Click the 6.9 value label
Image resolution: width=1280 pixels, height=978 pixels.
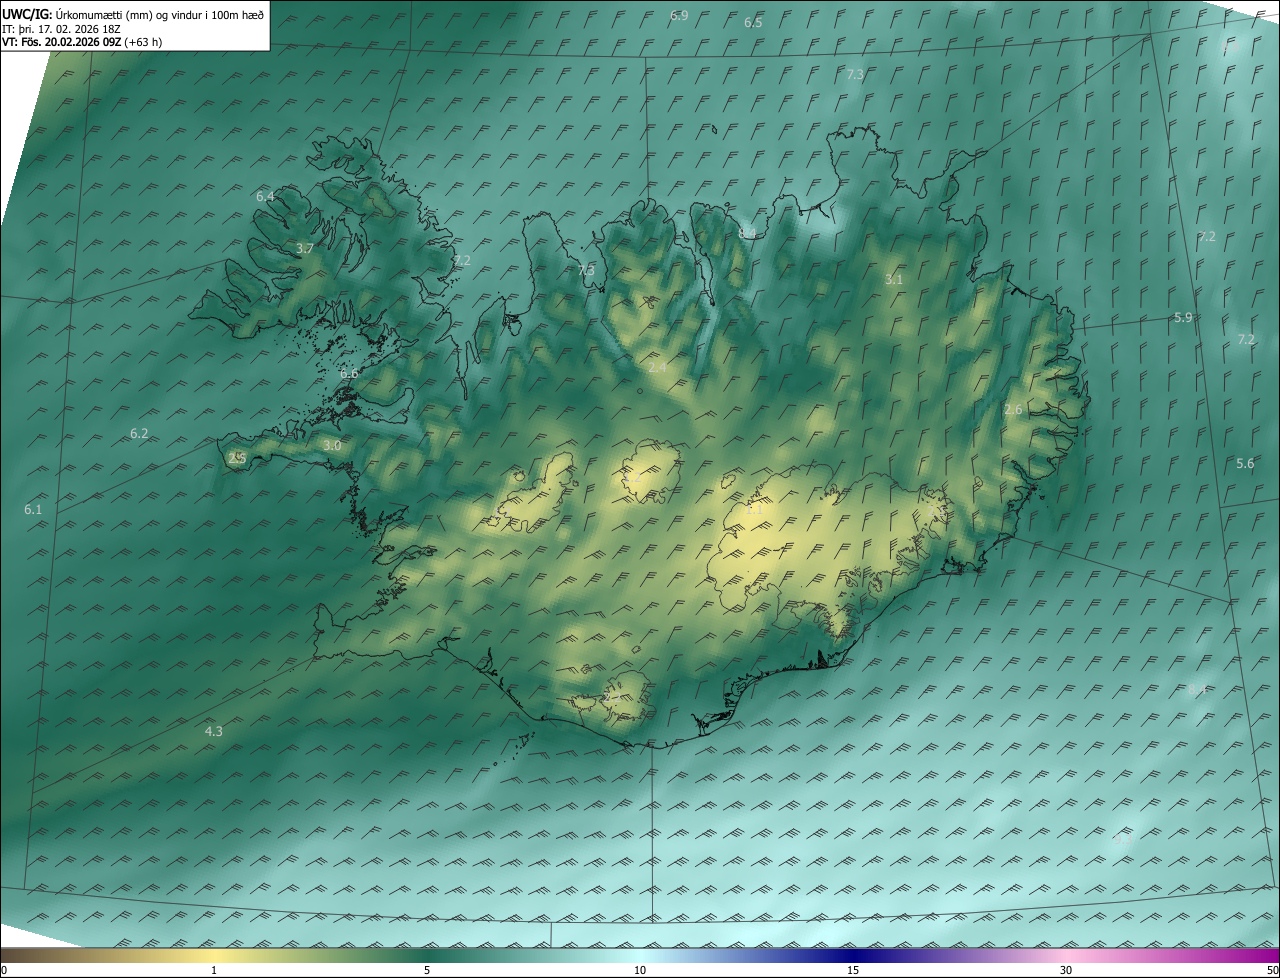(x=679, y=15)
